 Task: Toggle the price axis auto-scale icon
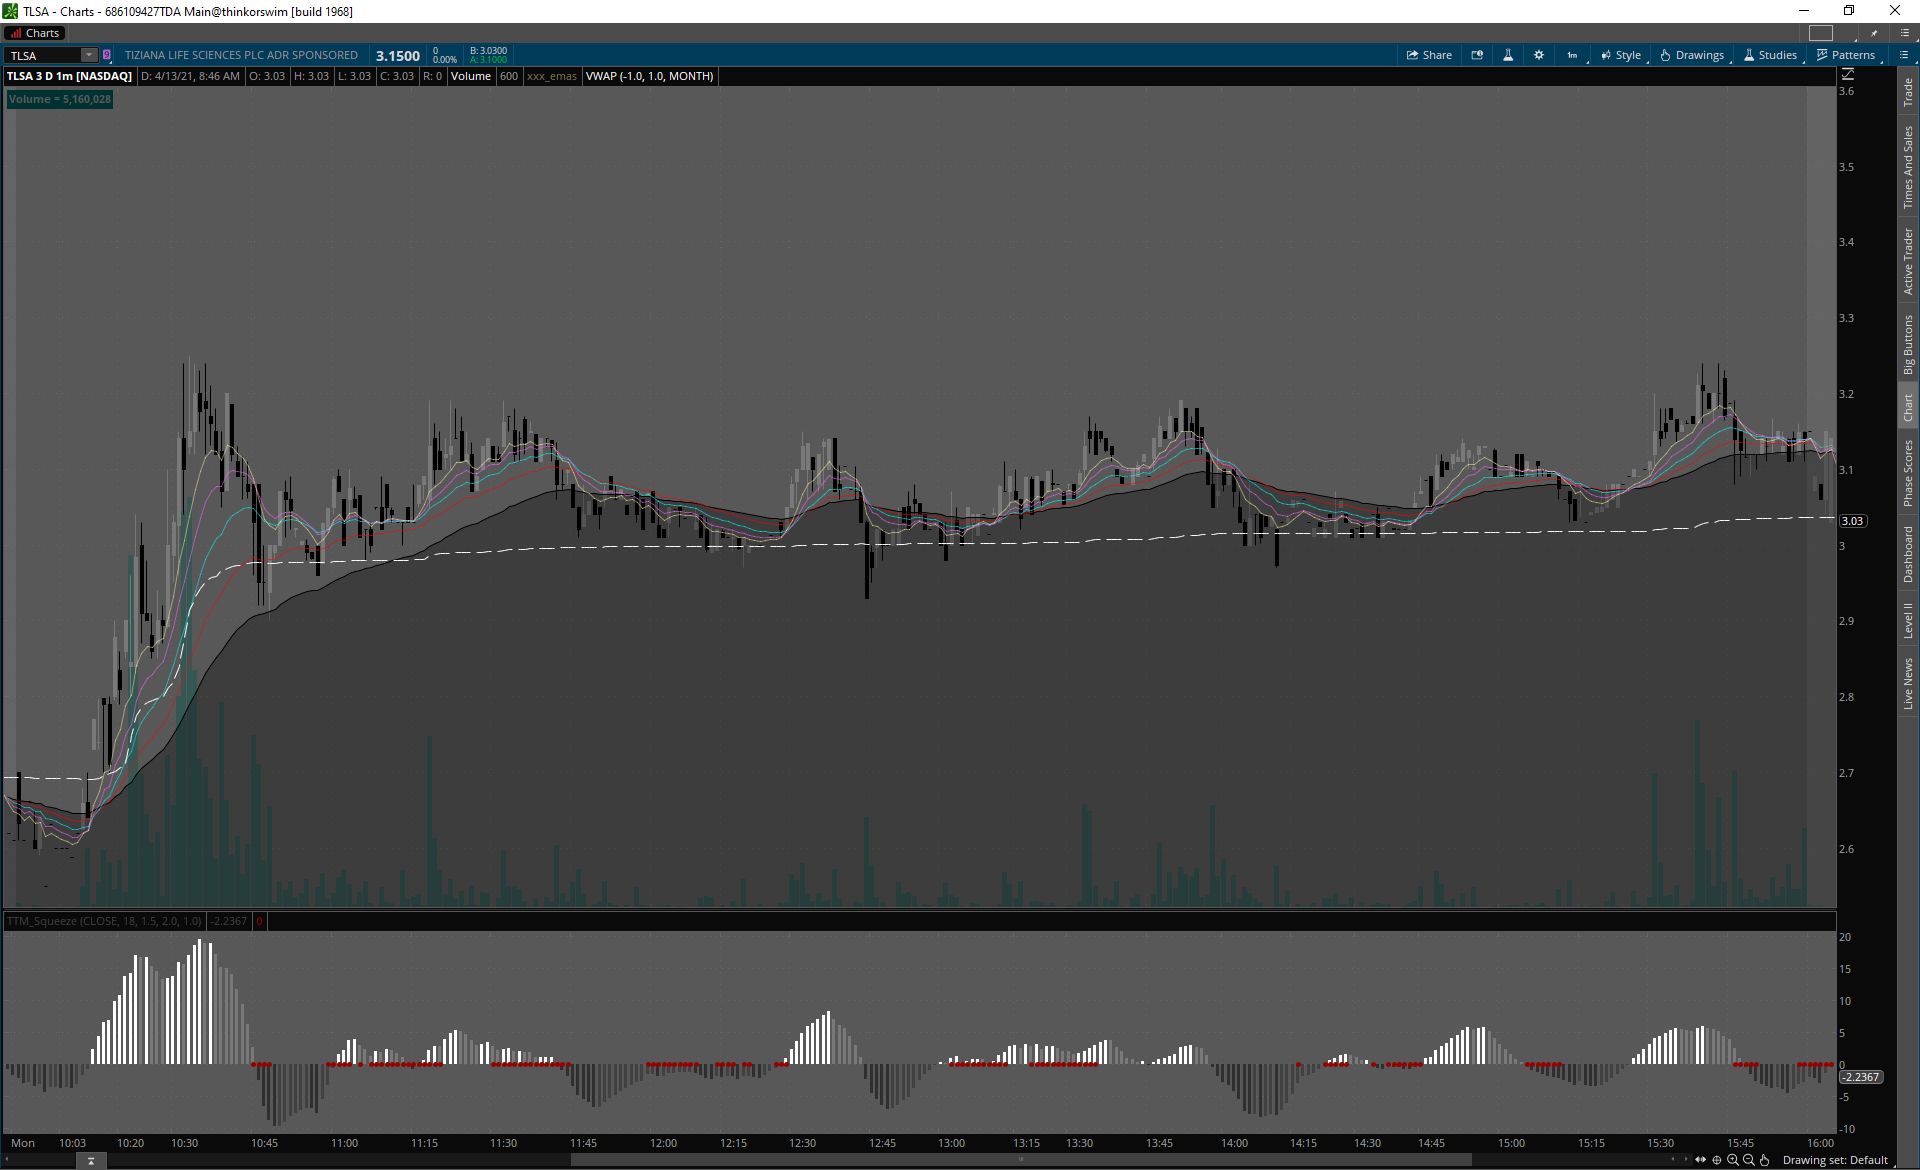click(x=1848, y=75)
